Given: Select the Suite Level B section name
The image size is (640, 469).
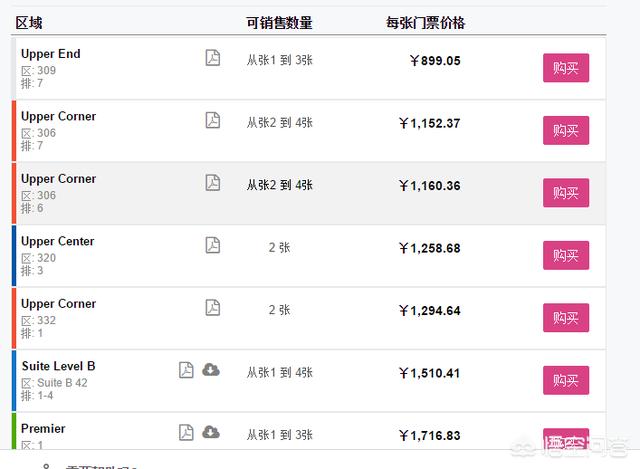Looking at the screenshot, I should tap(58, 366).
